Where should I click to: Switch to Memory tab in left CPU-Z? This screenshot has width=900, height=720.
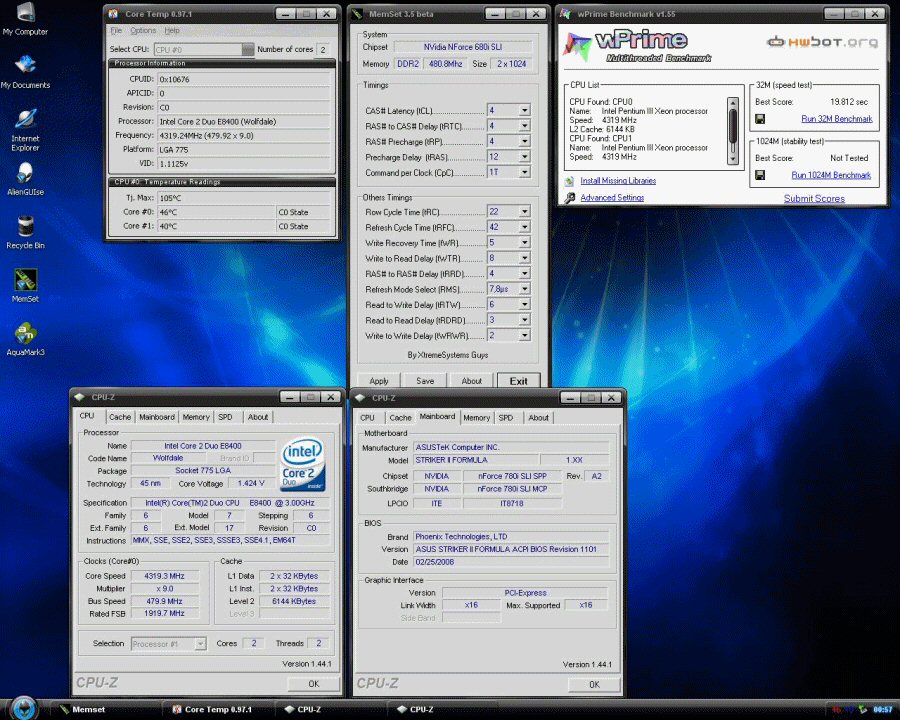196,417
